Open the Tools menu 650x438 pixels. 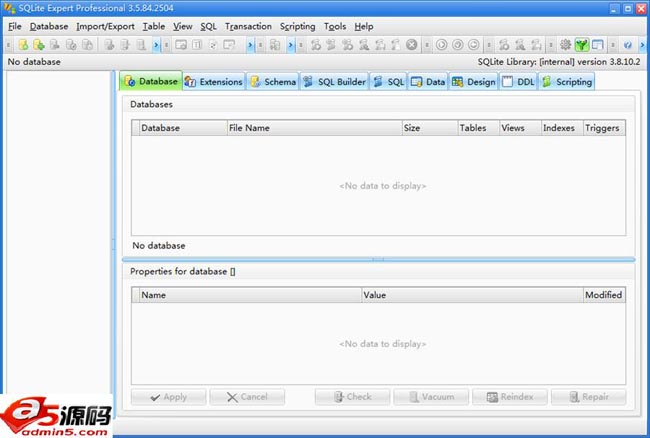pos(335,27)
